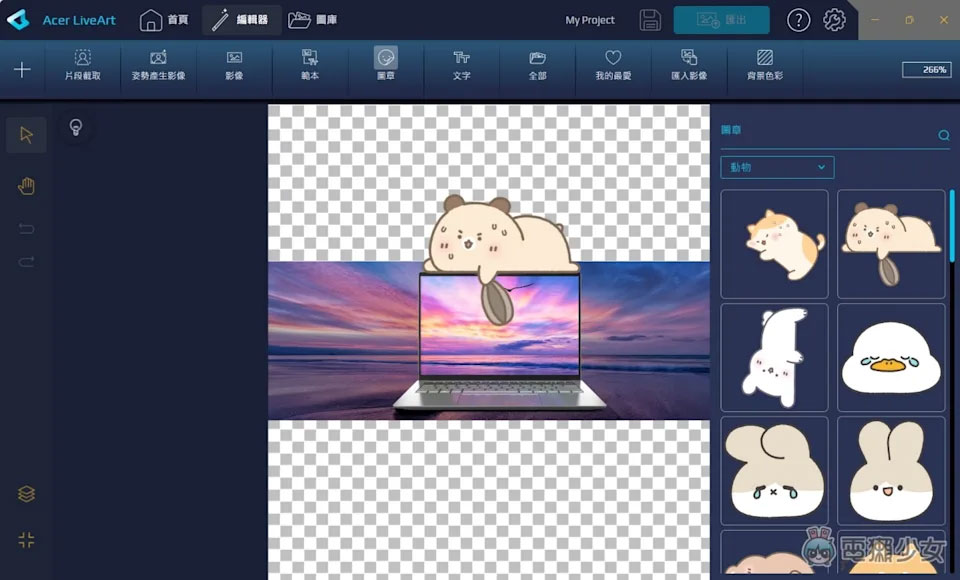Switch to the 首頁 home tab
This screenshot has height=580, width=960.
pyautogui.click(x=164, y=20)
